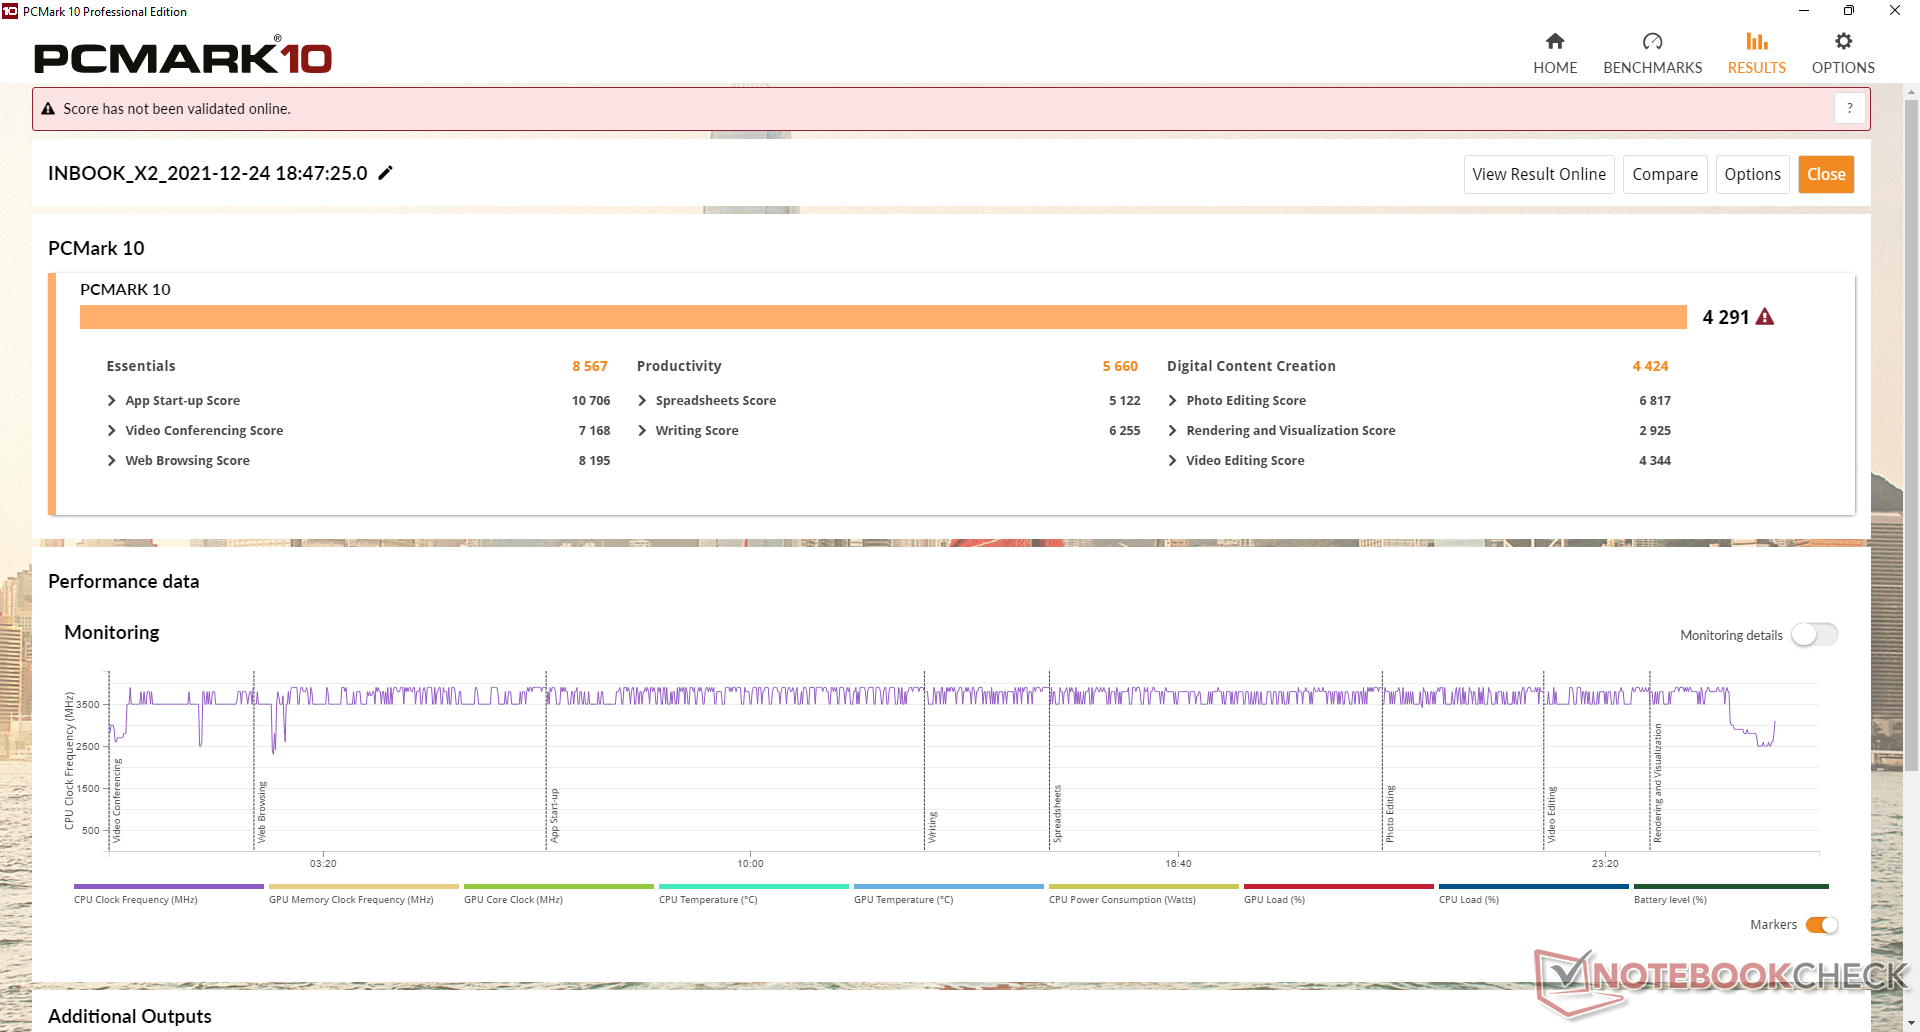The height and width of the screenshot is (1032, 1920).
Task: Select the Results bar chart icon
Action: pyautogui.click(x=1756, y=41)
